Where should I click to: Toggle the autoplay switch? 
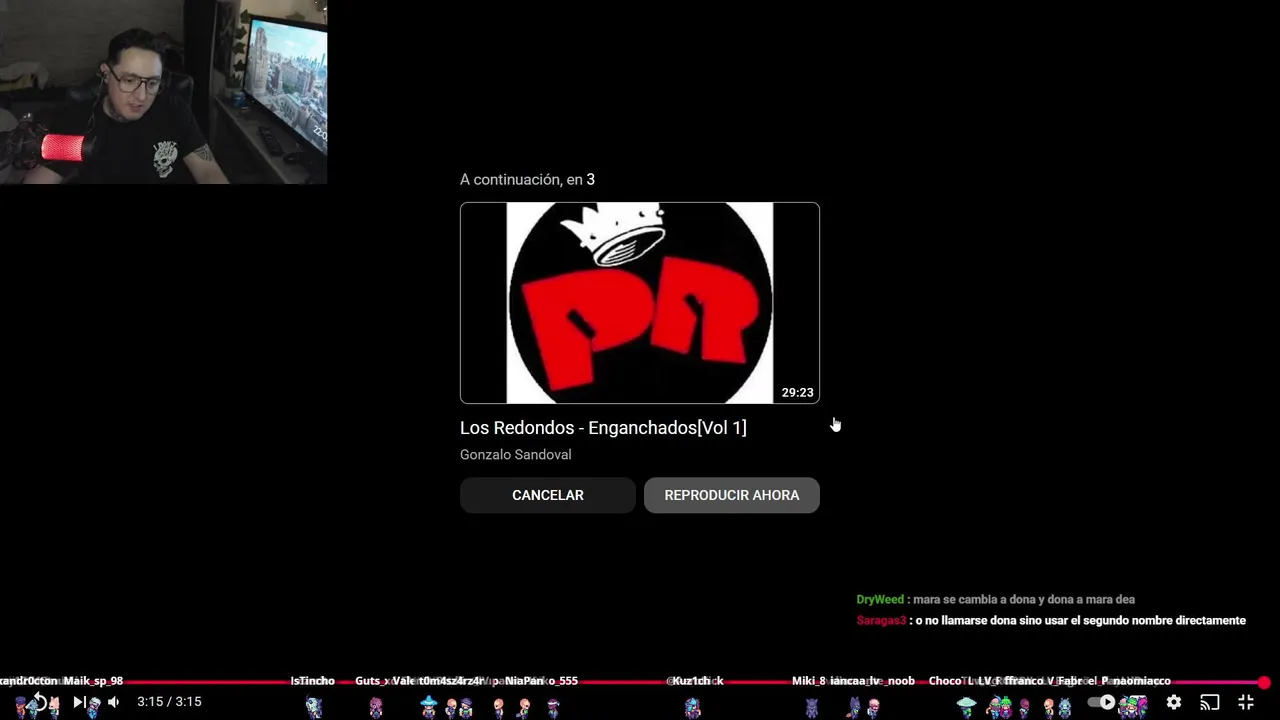(1101, 702)
